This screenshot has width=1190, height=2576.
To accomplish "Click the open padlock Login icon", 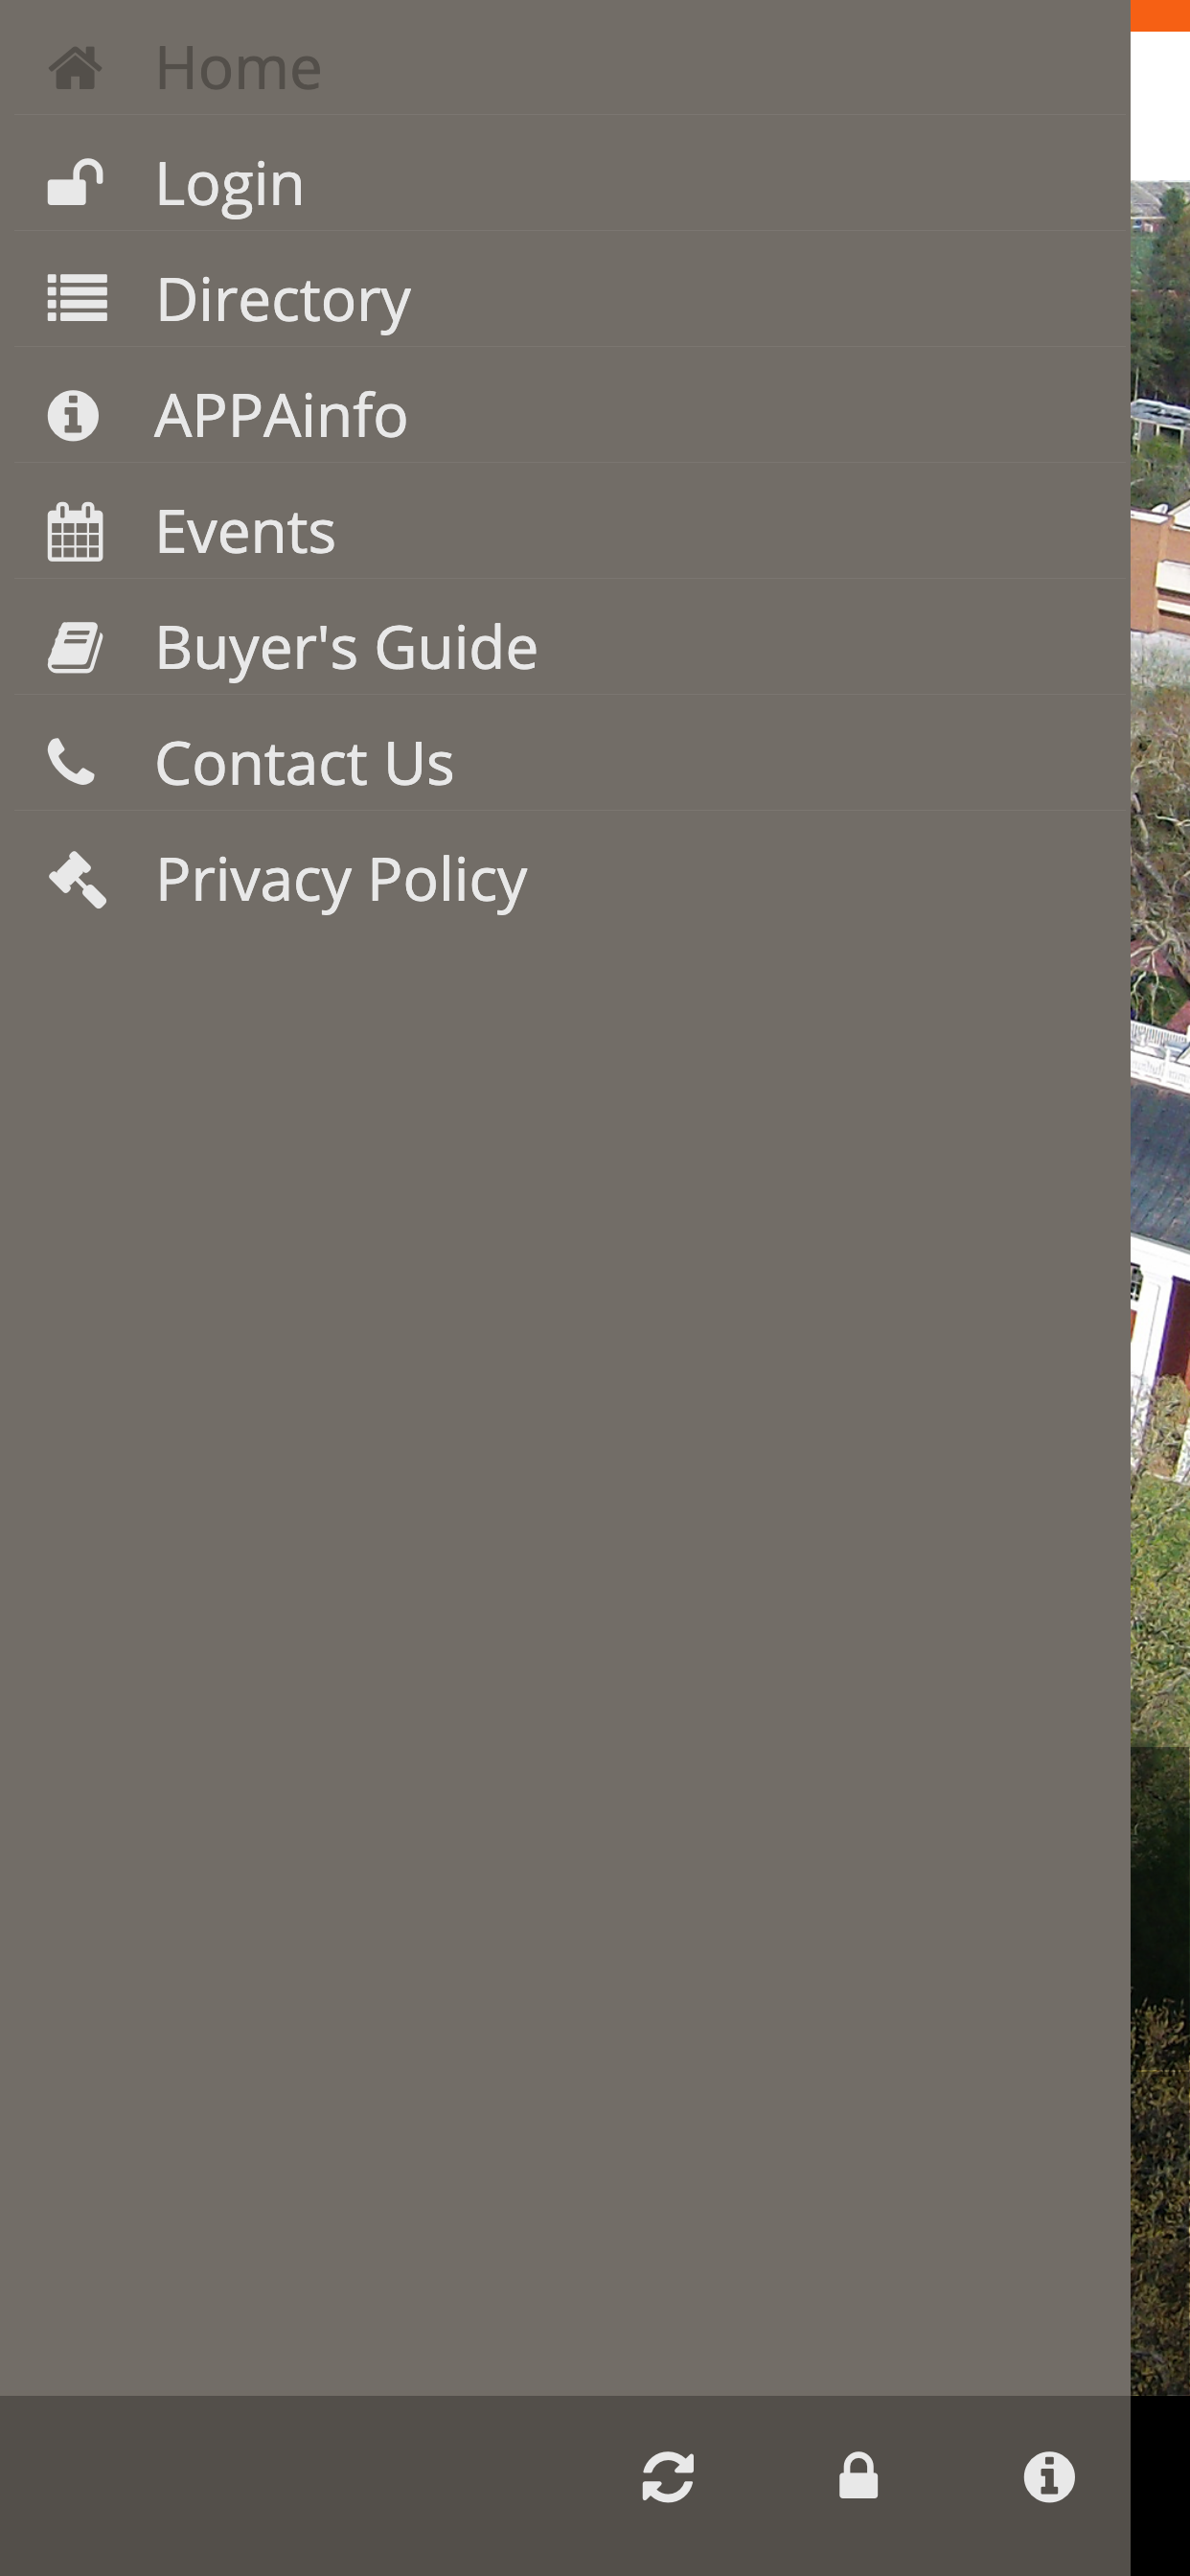I will click(75, 183).
